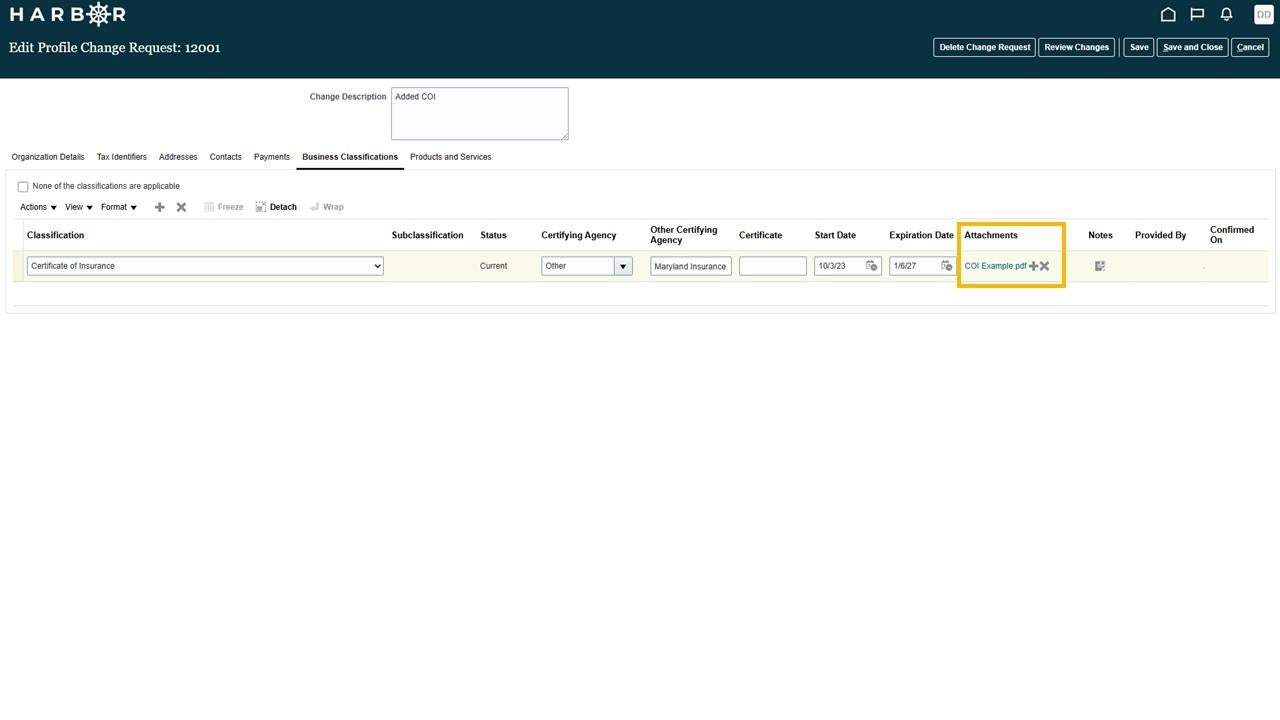The width and height of the screenshot is (1280, 720).
Task: Click the Notes column header
Action: 1101,235
